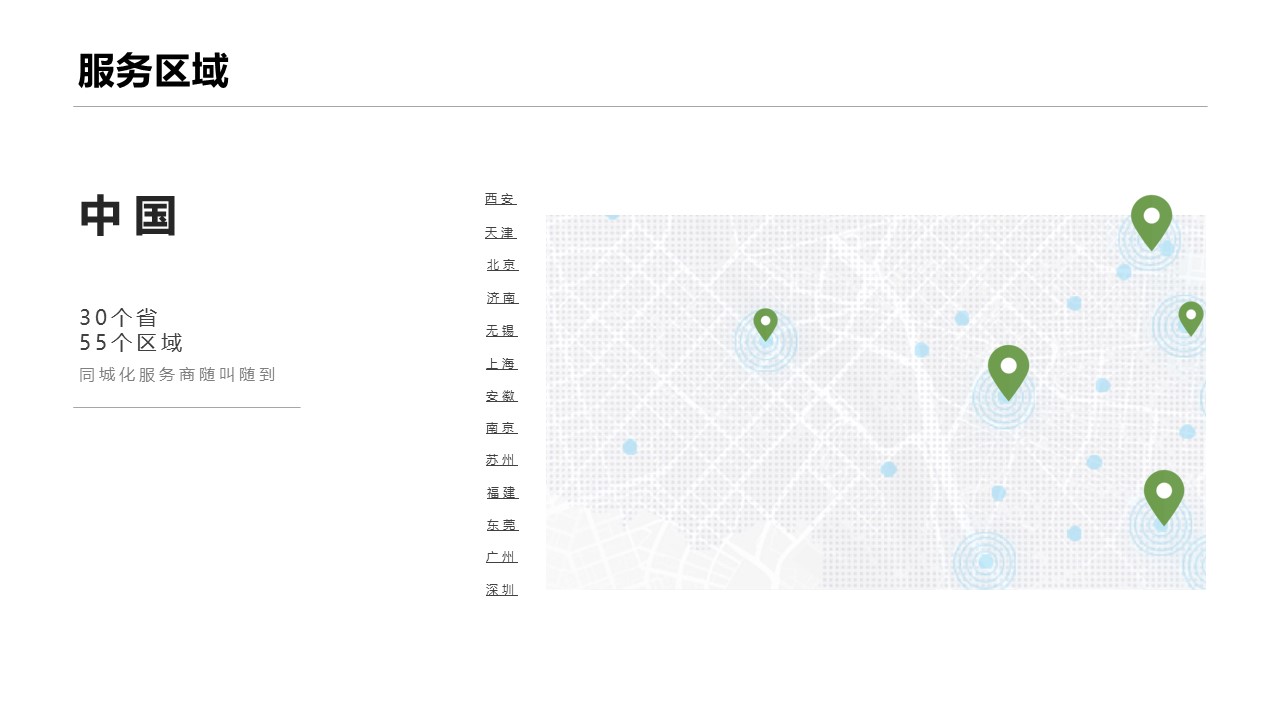
Task: Click the 福建 link
Action: (502, 493)
